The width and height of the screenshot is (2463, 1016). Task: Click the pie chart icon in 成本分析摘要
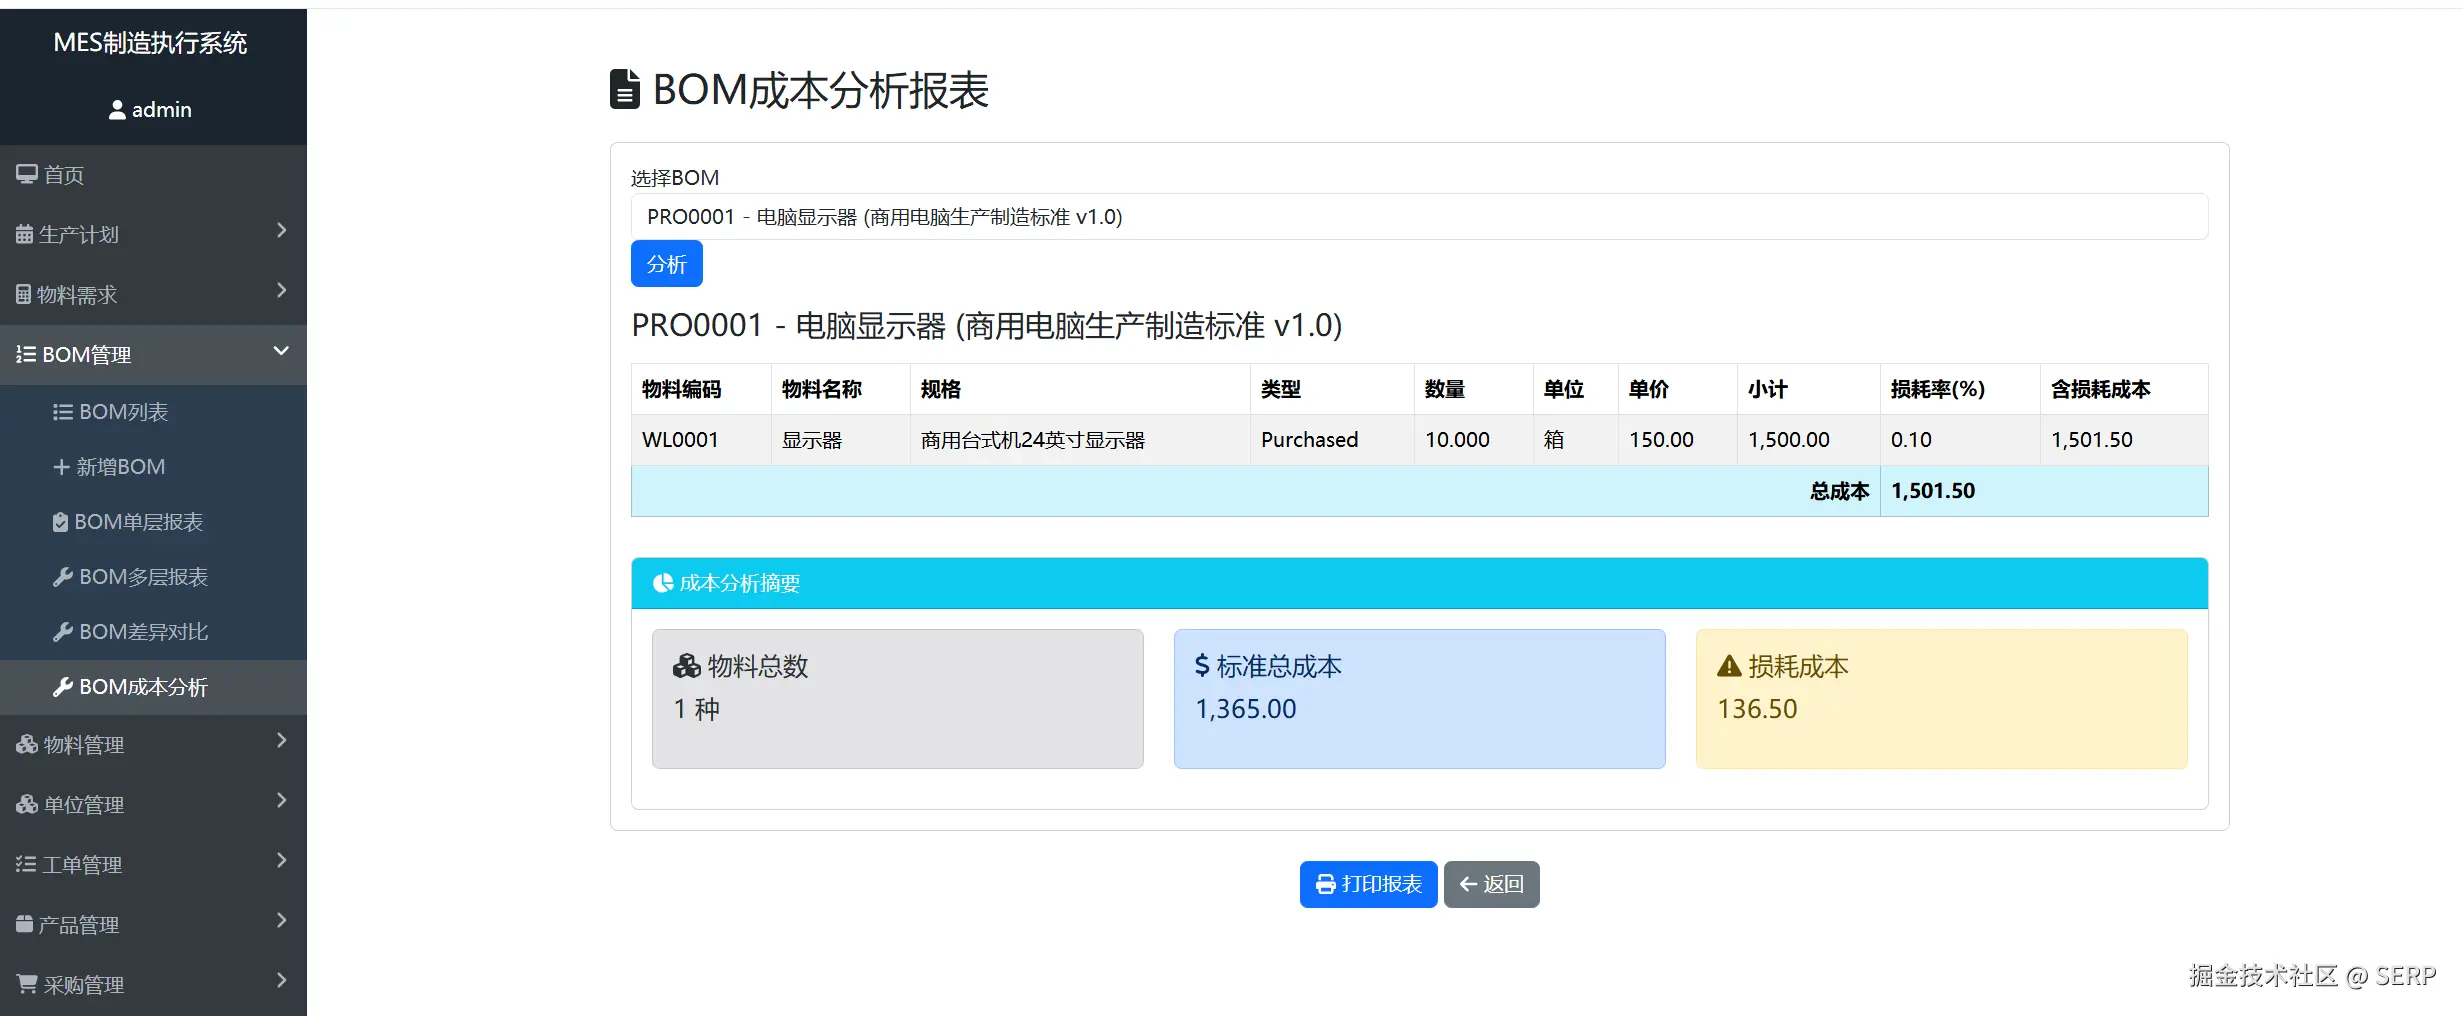click(663, 583)
